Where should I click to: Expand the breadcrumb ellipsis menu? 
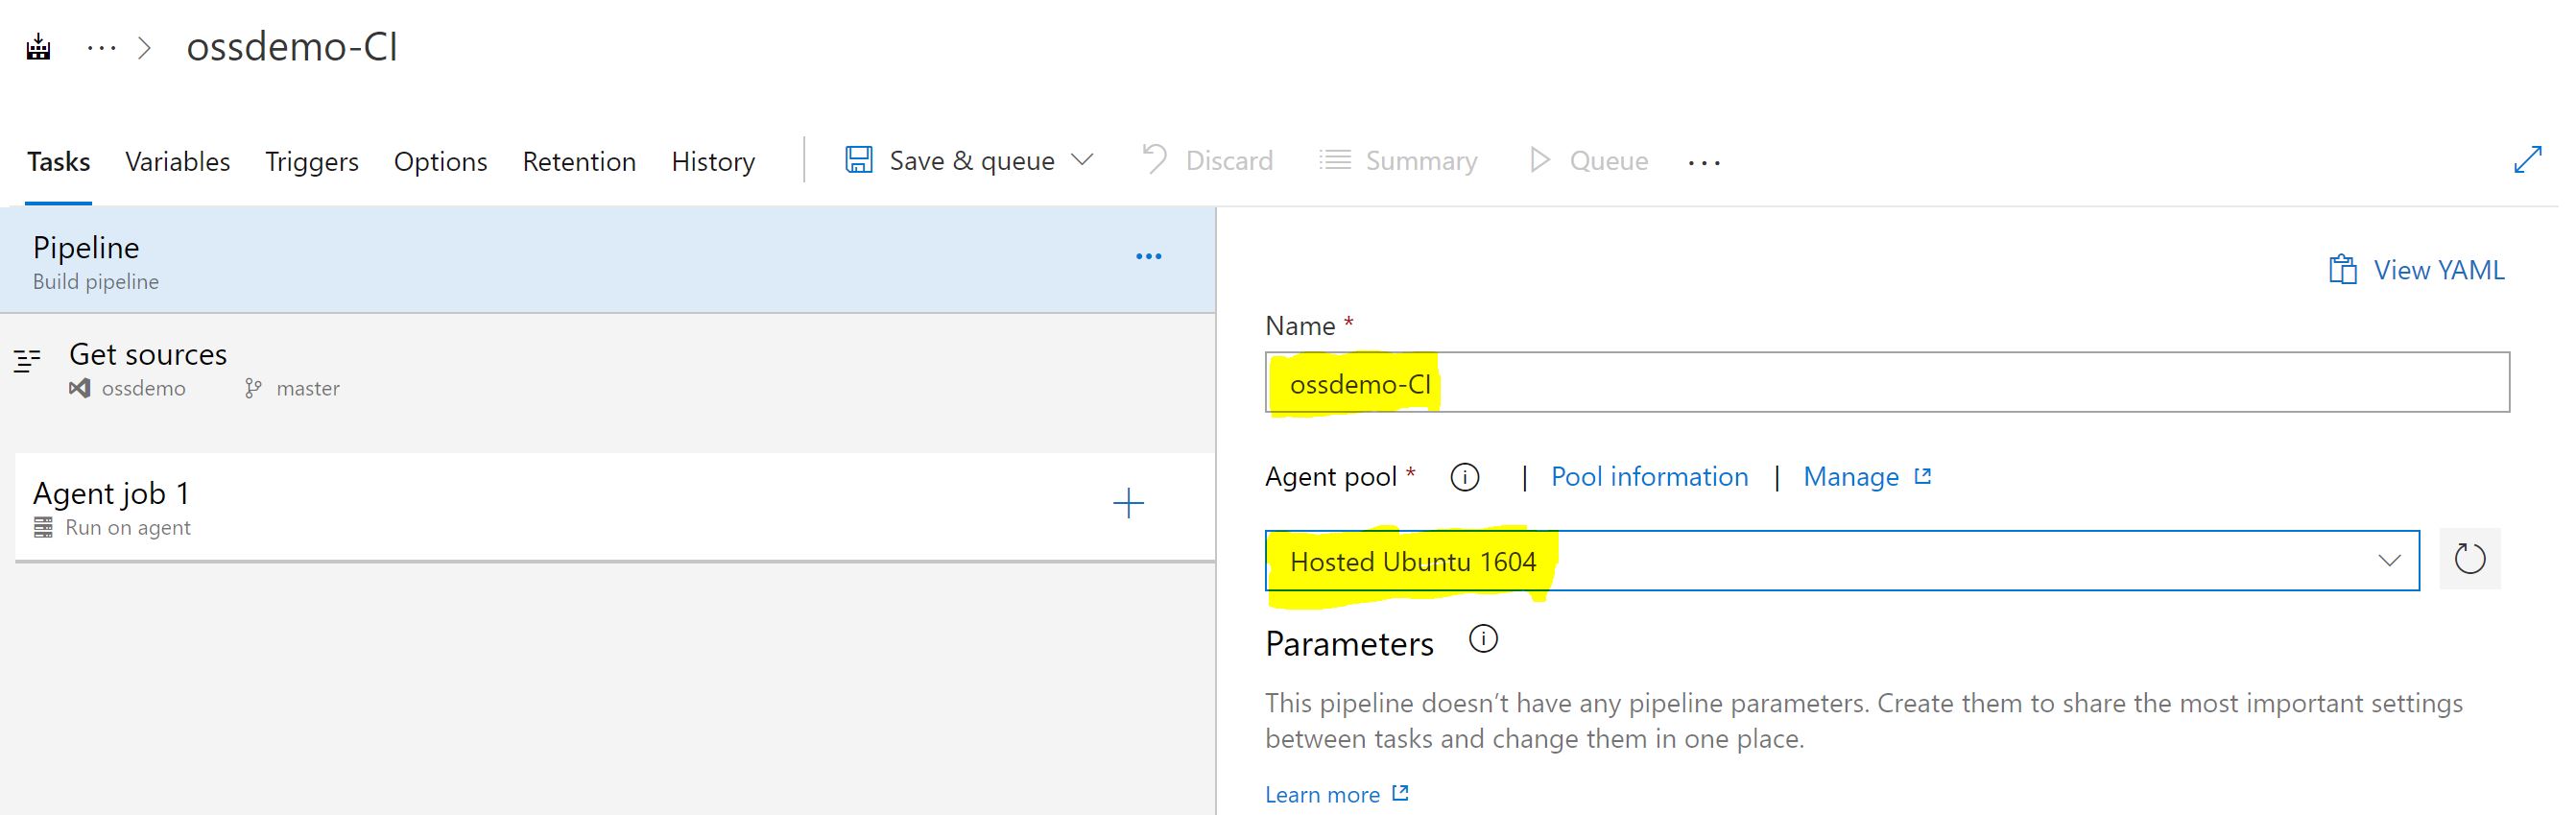tap(101, 48)
